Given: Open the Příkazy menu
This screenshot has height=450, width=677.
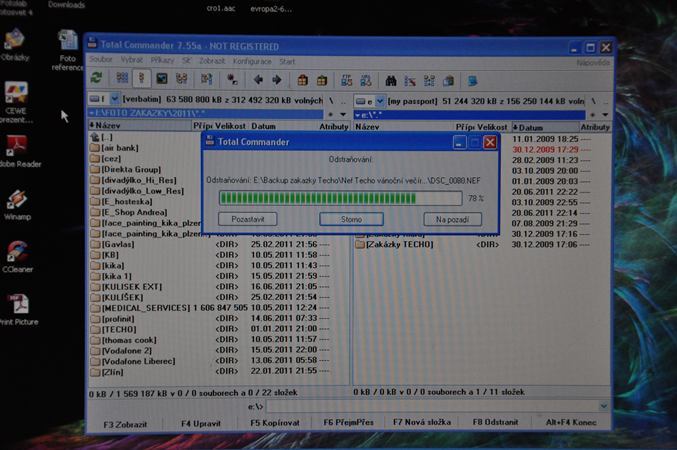Looking at the screenshot, I should point(162,60).
